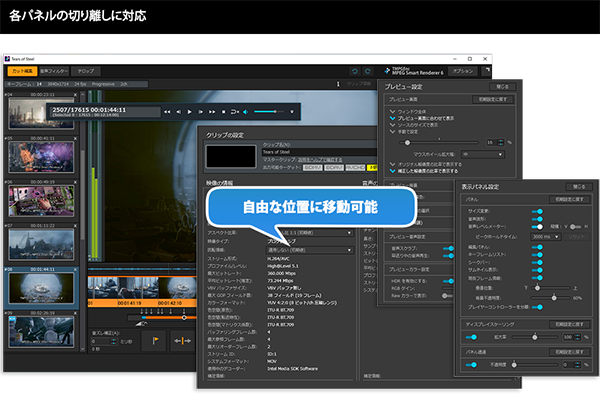Toggle the ディスプレイスケーリング enable switch
The image size is (600, 400).
point(471,337)
